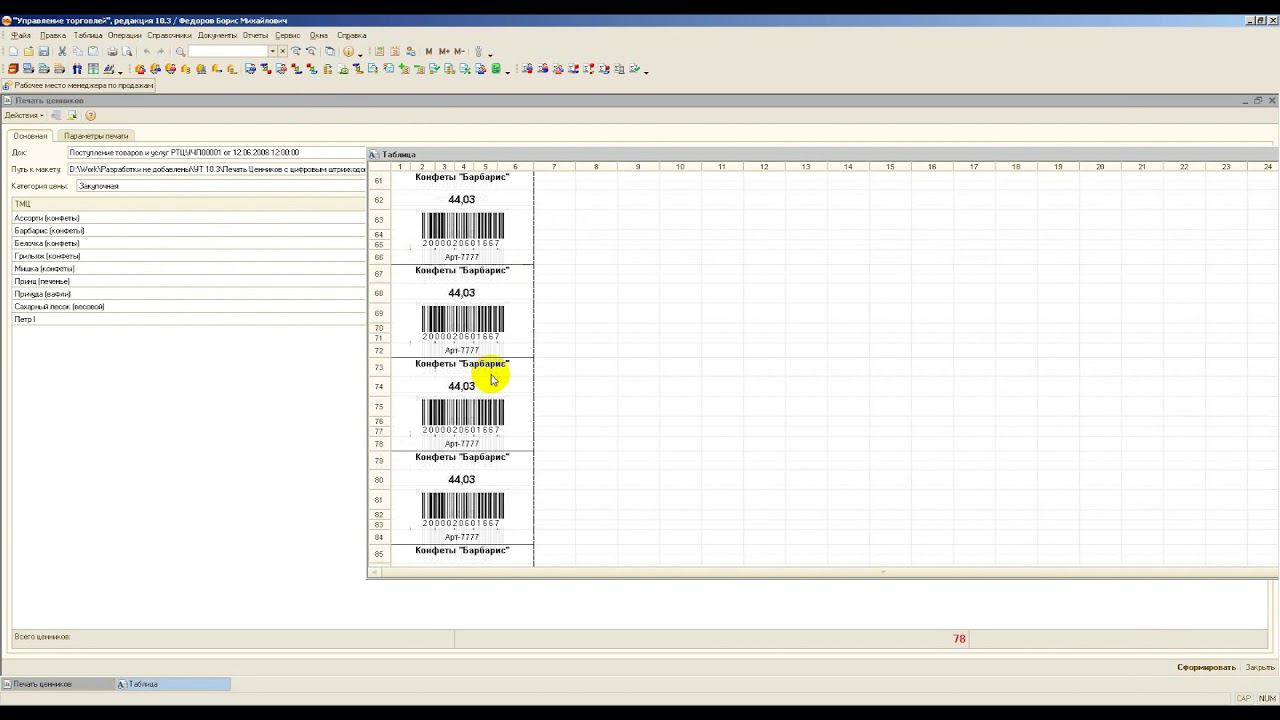
Task: Print with the printer toolbar icon
Action: pos(112,52)
